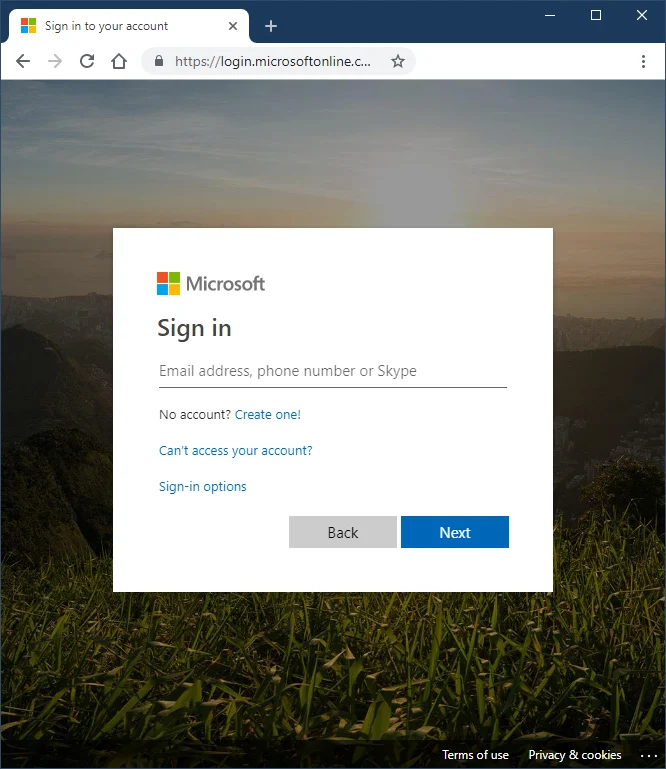Bookmark this page with the star icon
Image resolution: width=666 pixels, height=769 pixels.
click(398, 61)
